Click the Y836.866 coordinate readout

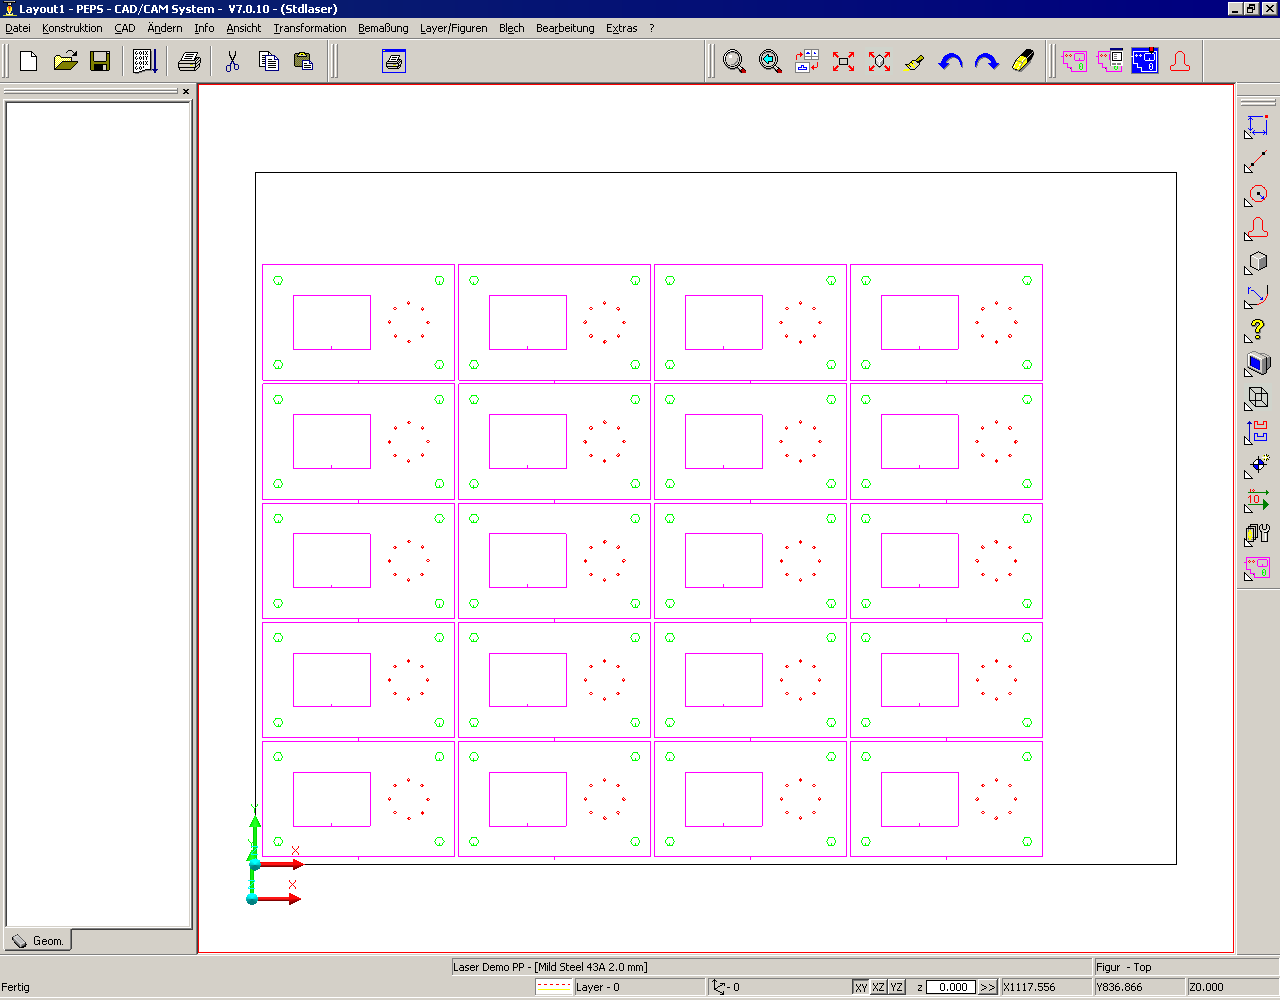tap(1139, 987)
